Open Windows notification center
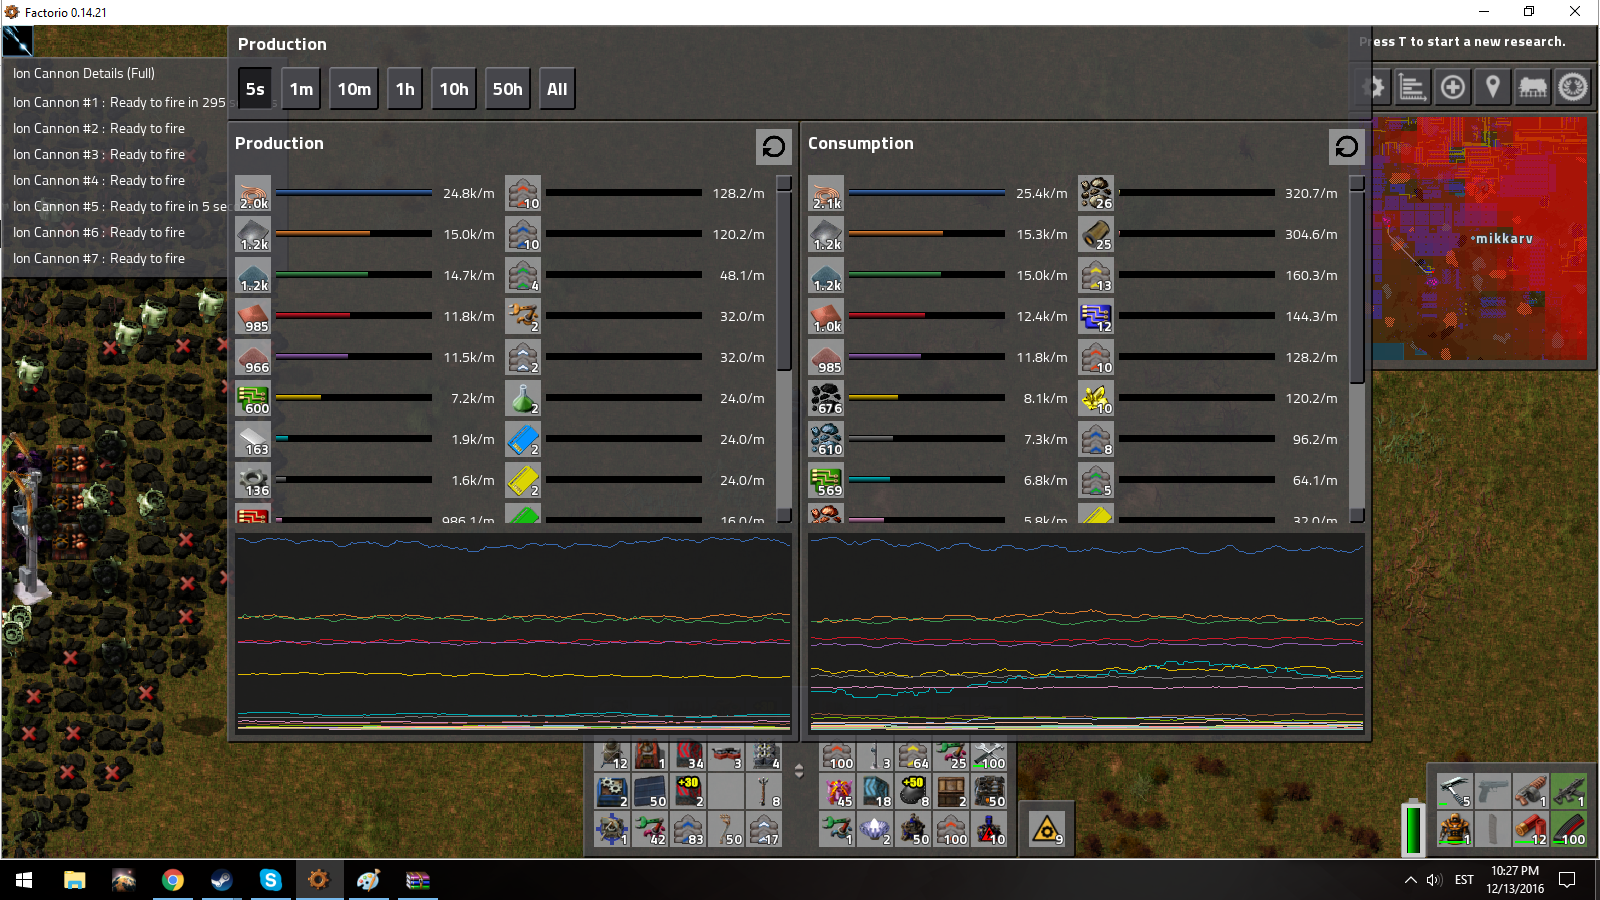 pos(1567,880)
